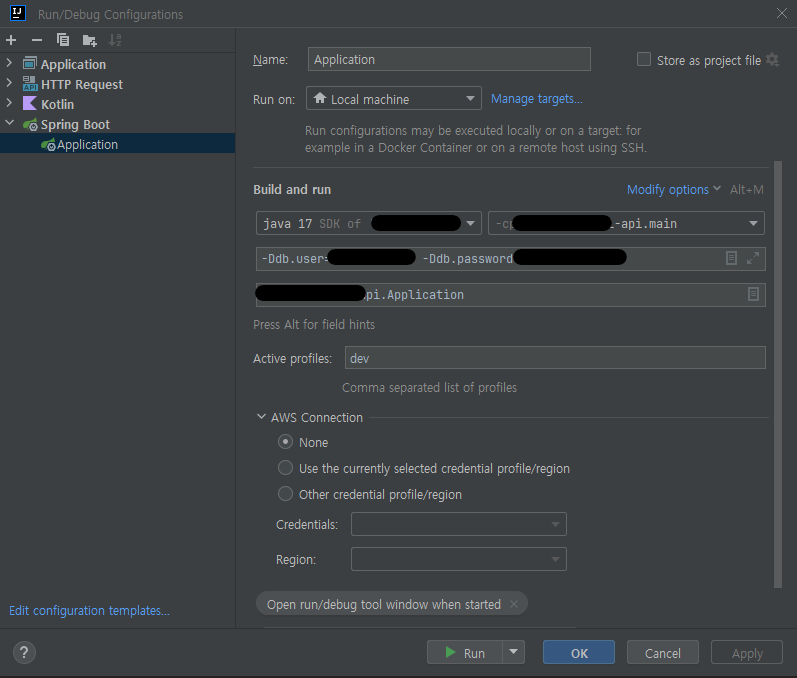Remove the 'Open run/debug tool window' tag
Viewport: 797px width, 678px height.
(514, 604)
